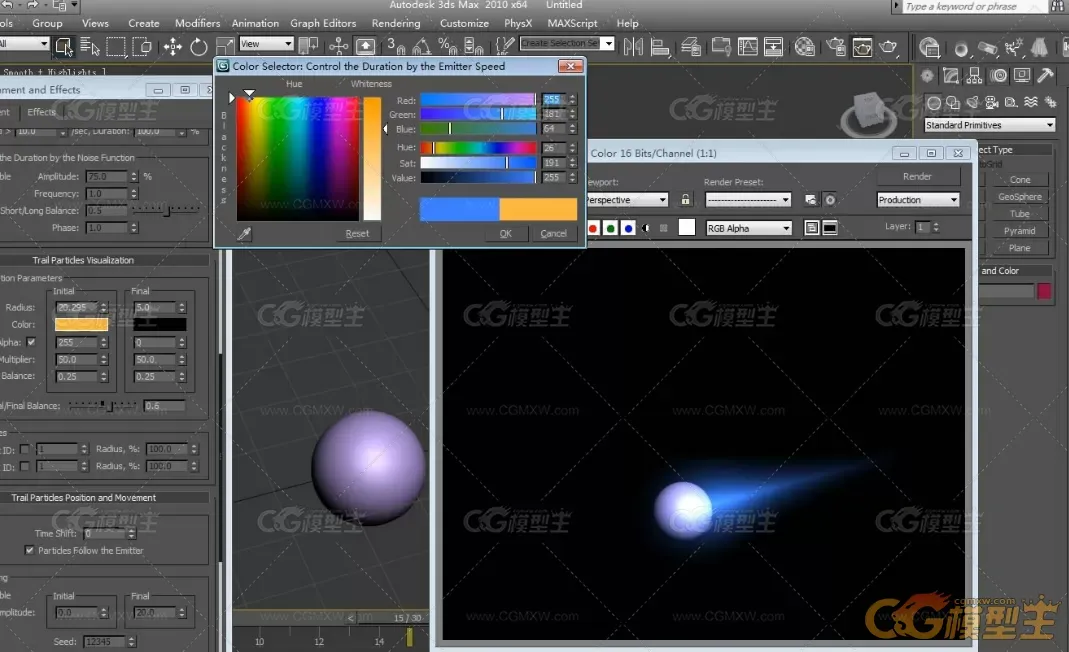Open the Production render mode dropdown

coord(918,200)
